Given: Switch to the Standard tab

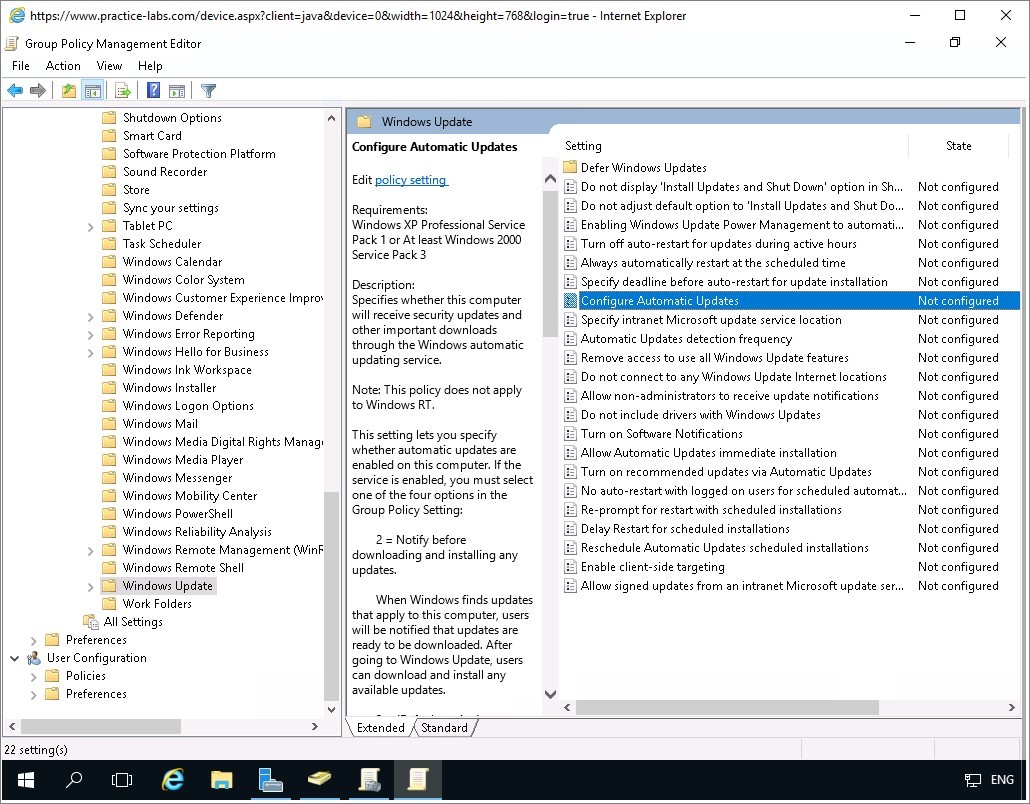Looking at the screenshot, I should click(x=444, y=728).
